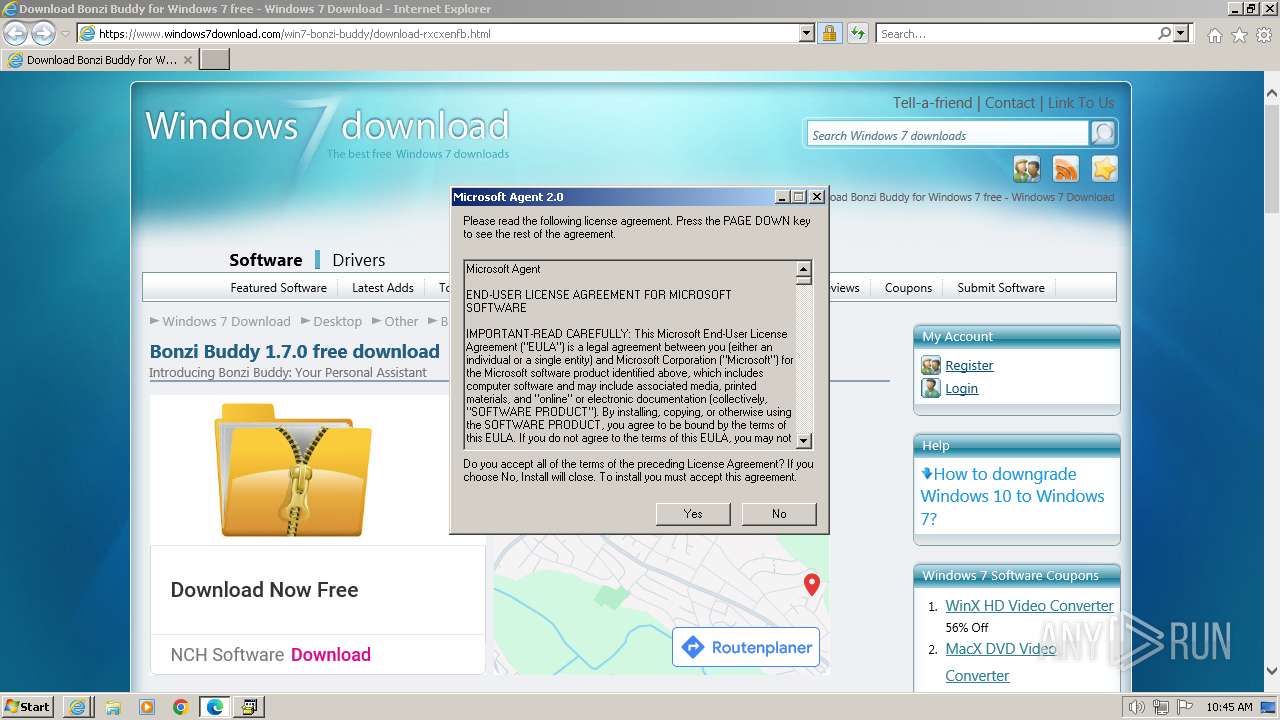Click the users community icon in site header

[1027, 169]
